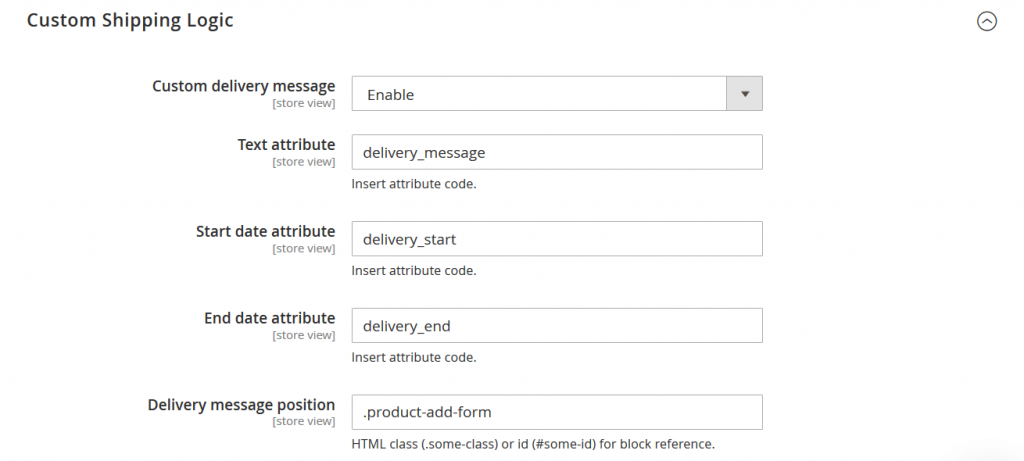This screenshot has width=1024, height=461.
Task: Click the .product-add-form position field
Action: tap(557, 412)
